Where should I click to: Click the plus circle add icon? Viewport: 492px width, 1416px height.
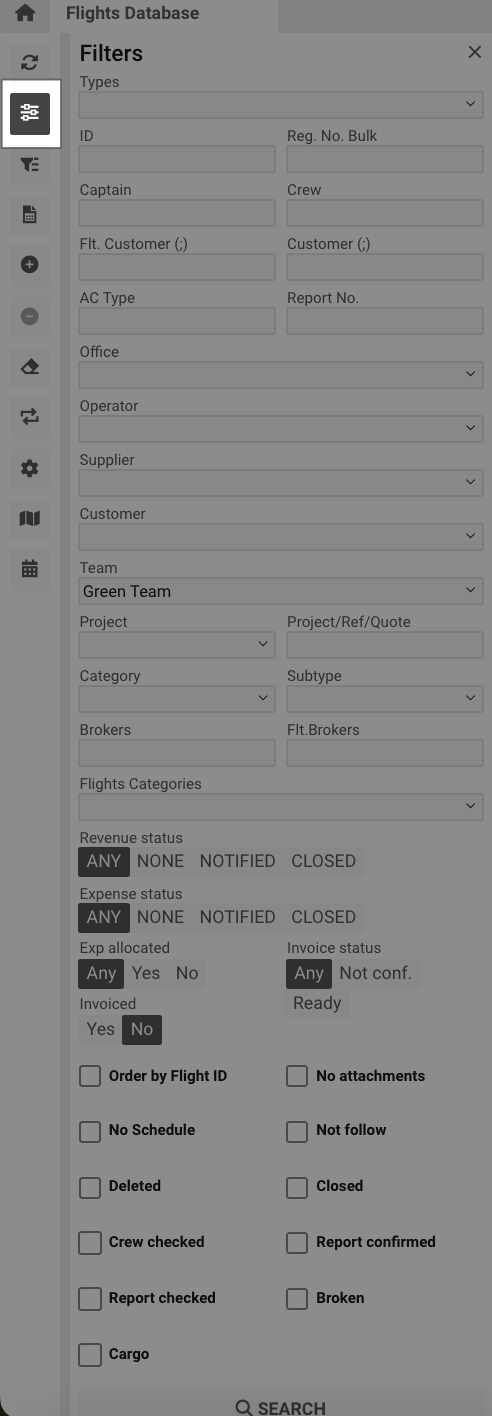(30, 264)
